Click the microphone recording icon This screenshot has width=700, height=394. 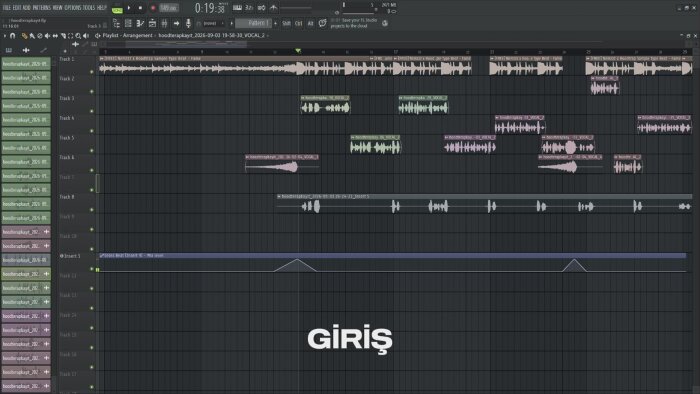188,23
